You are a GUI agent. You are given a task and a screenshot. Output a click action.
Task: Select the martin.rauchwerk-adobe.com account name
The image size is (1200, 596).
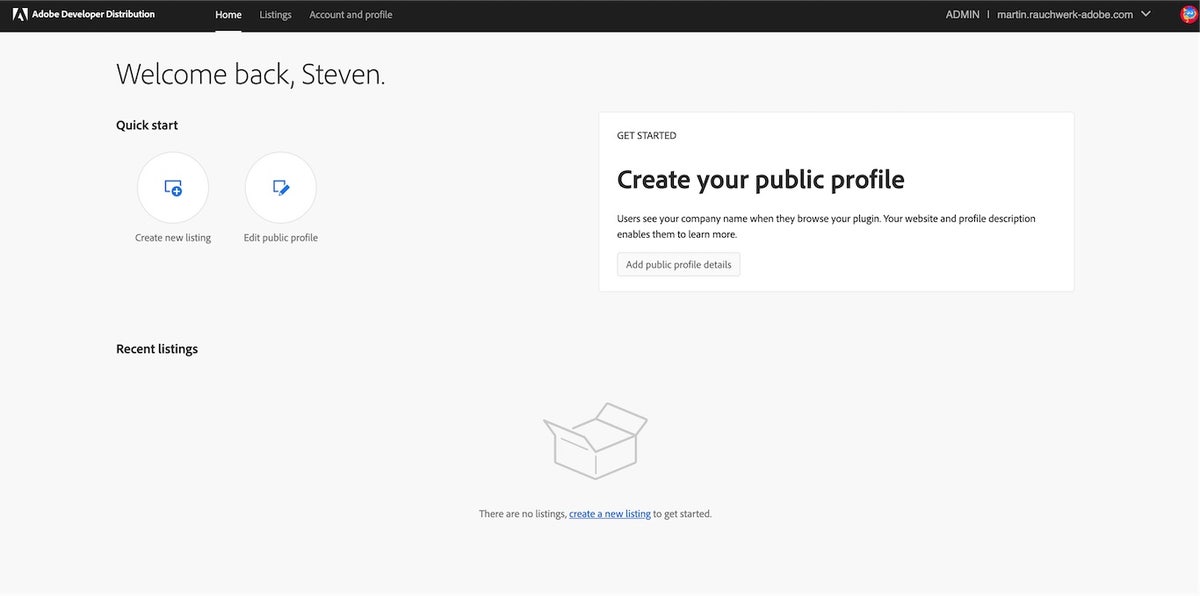click(1064, 15)
